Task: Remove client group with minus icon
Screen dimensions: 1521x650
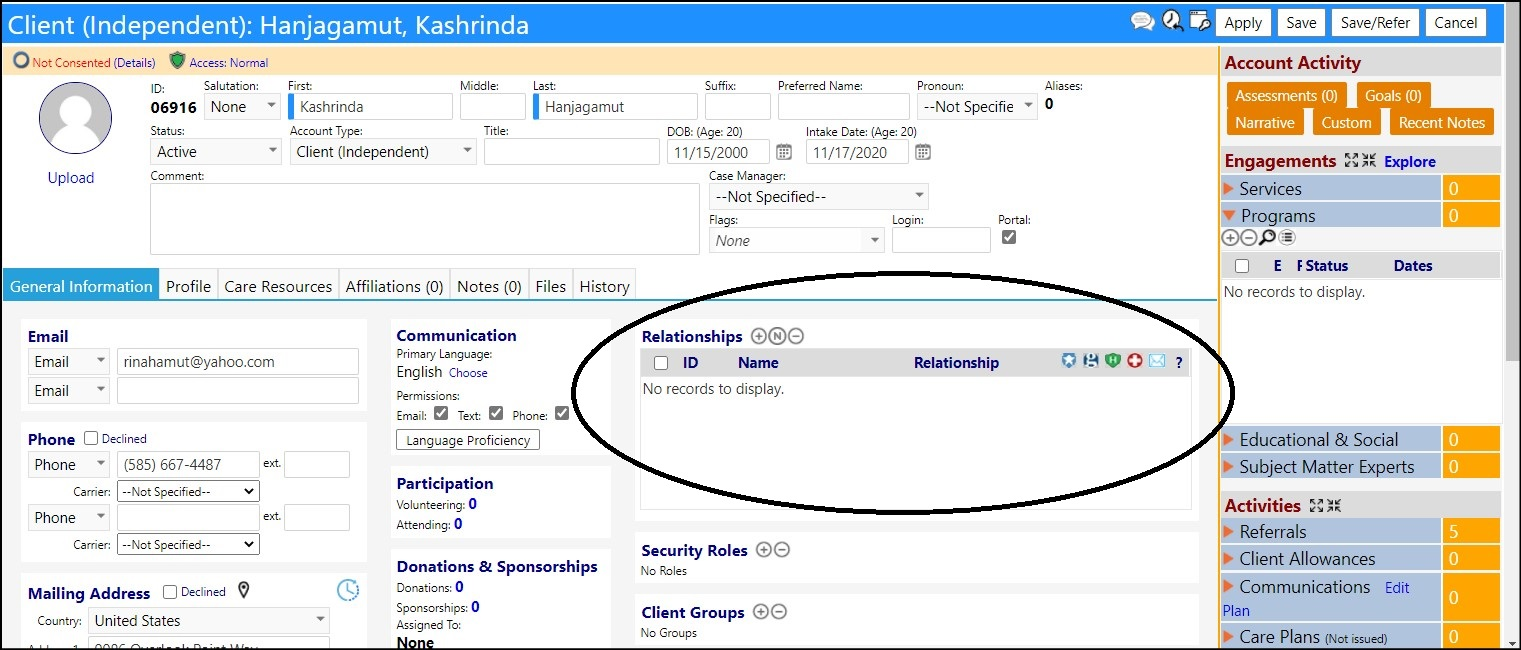Action: point(779,612)
